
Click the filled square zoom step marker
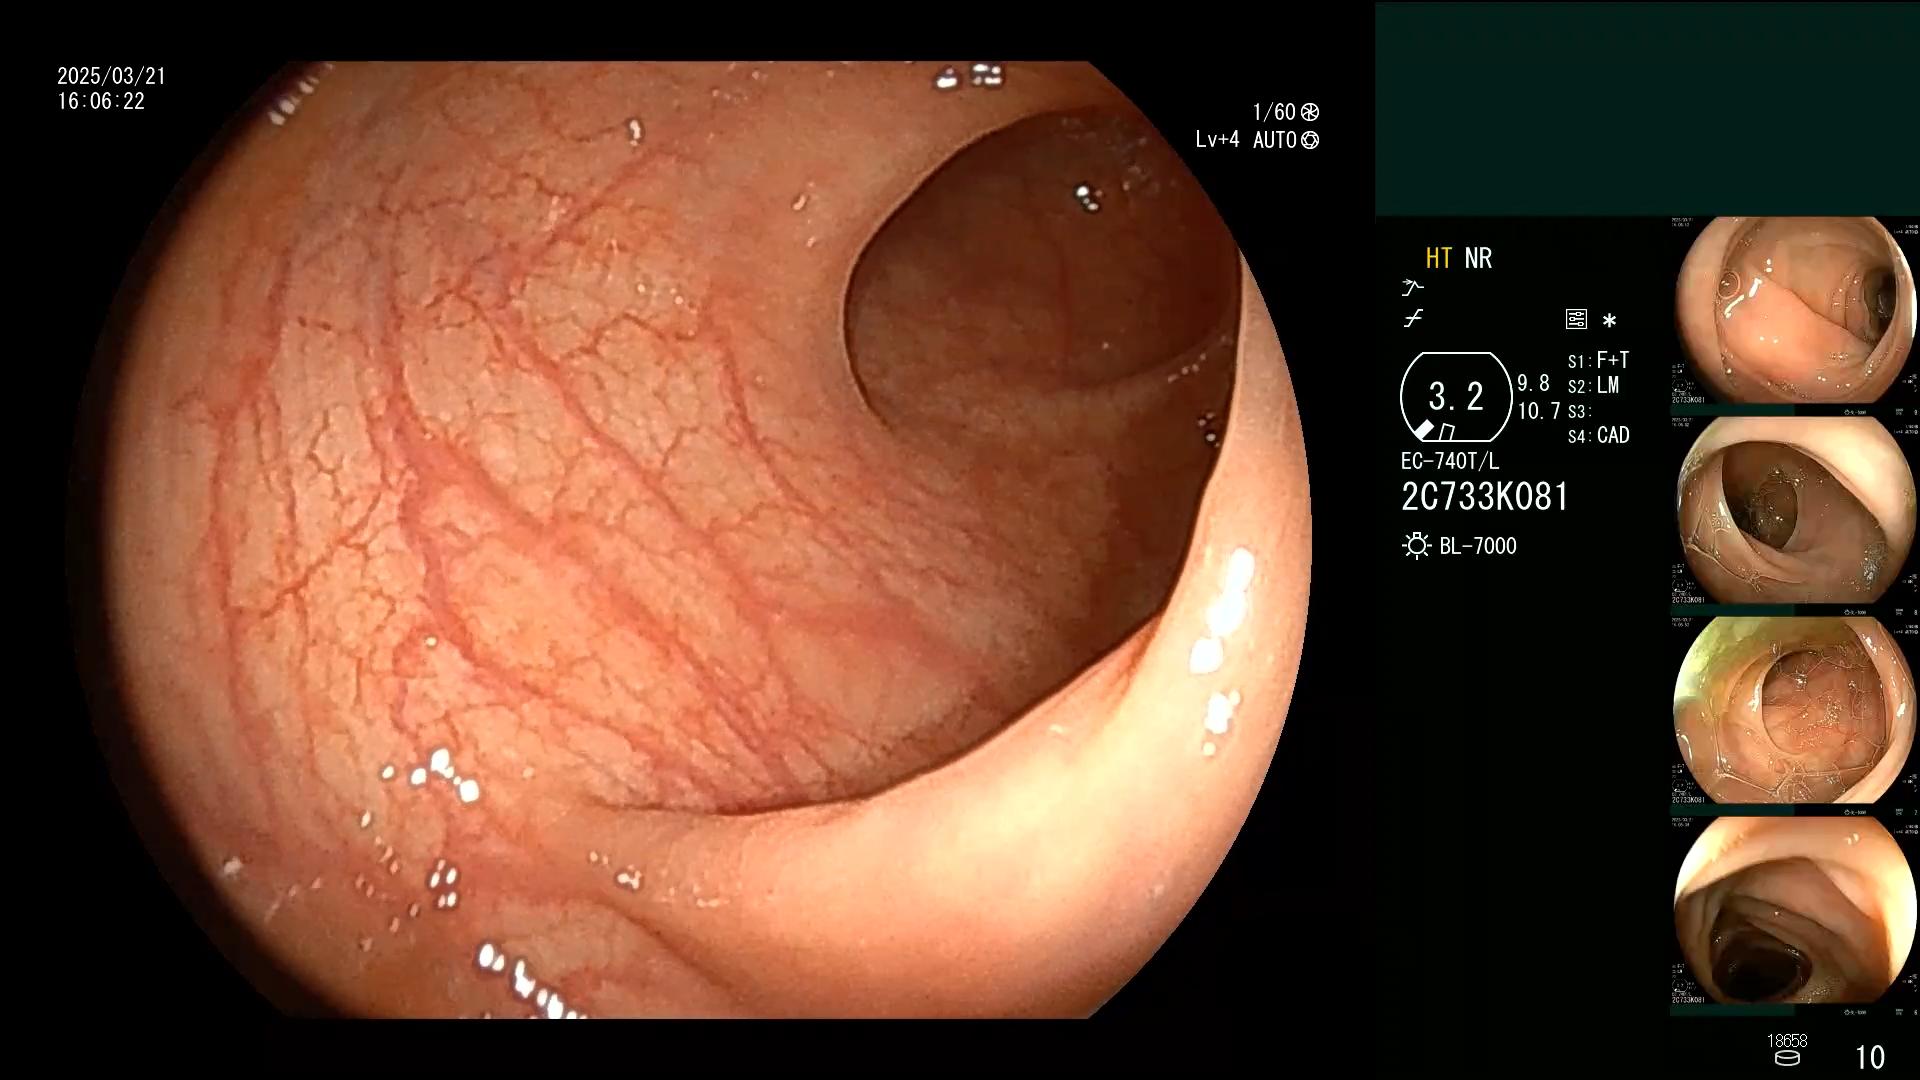tap(1424, 430)
